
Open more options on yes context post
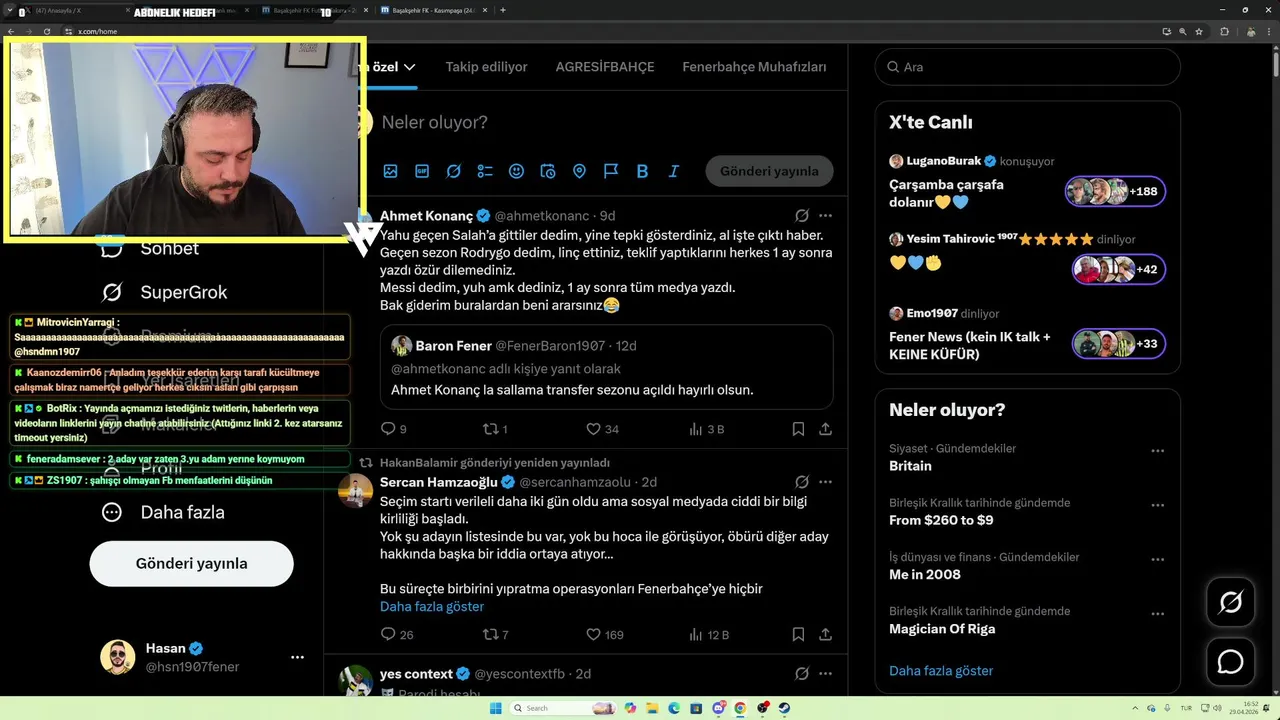click(825, 674)
